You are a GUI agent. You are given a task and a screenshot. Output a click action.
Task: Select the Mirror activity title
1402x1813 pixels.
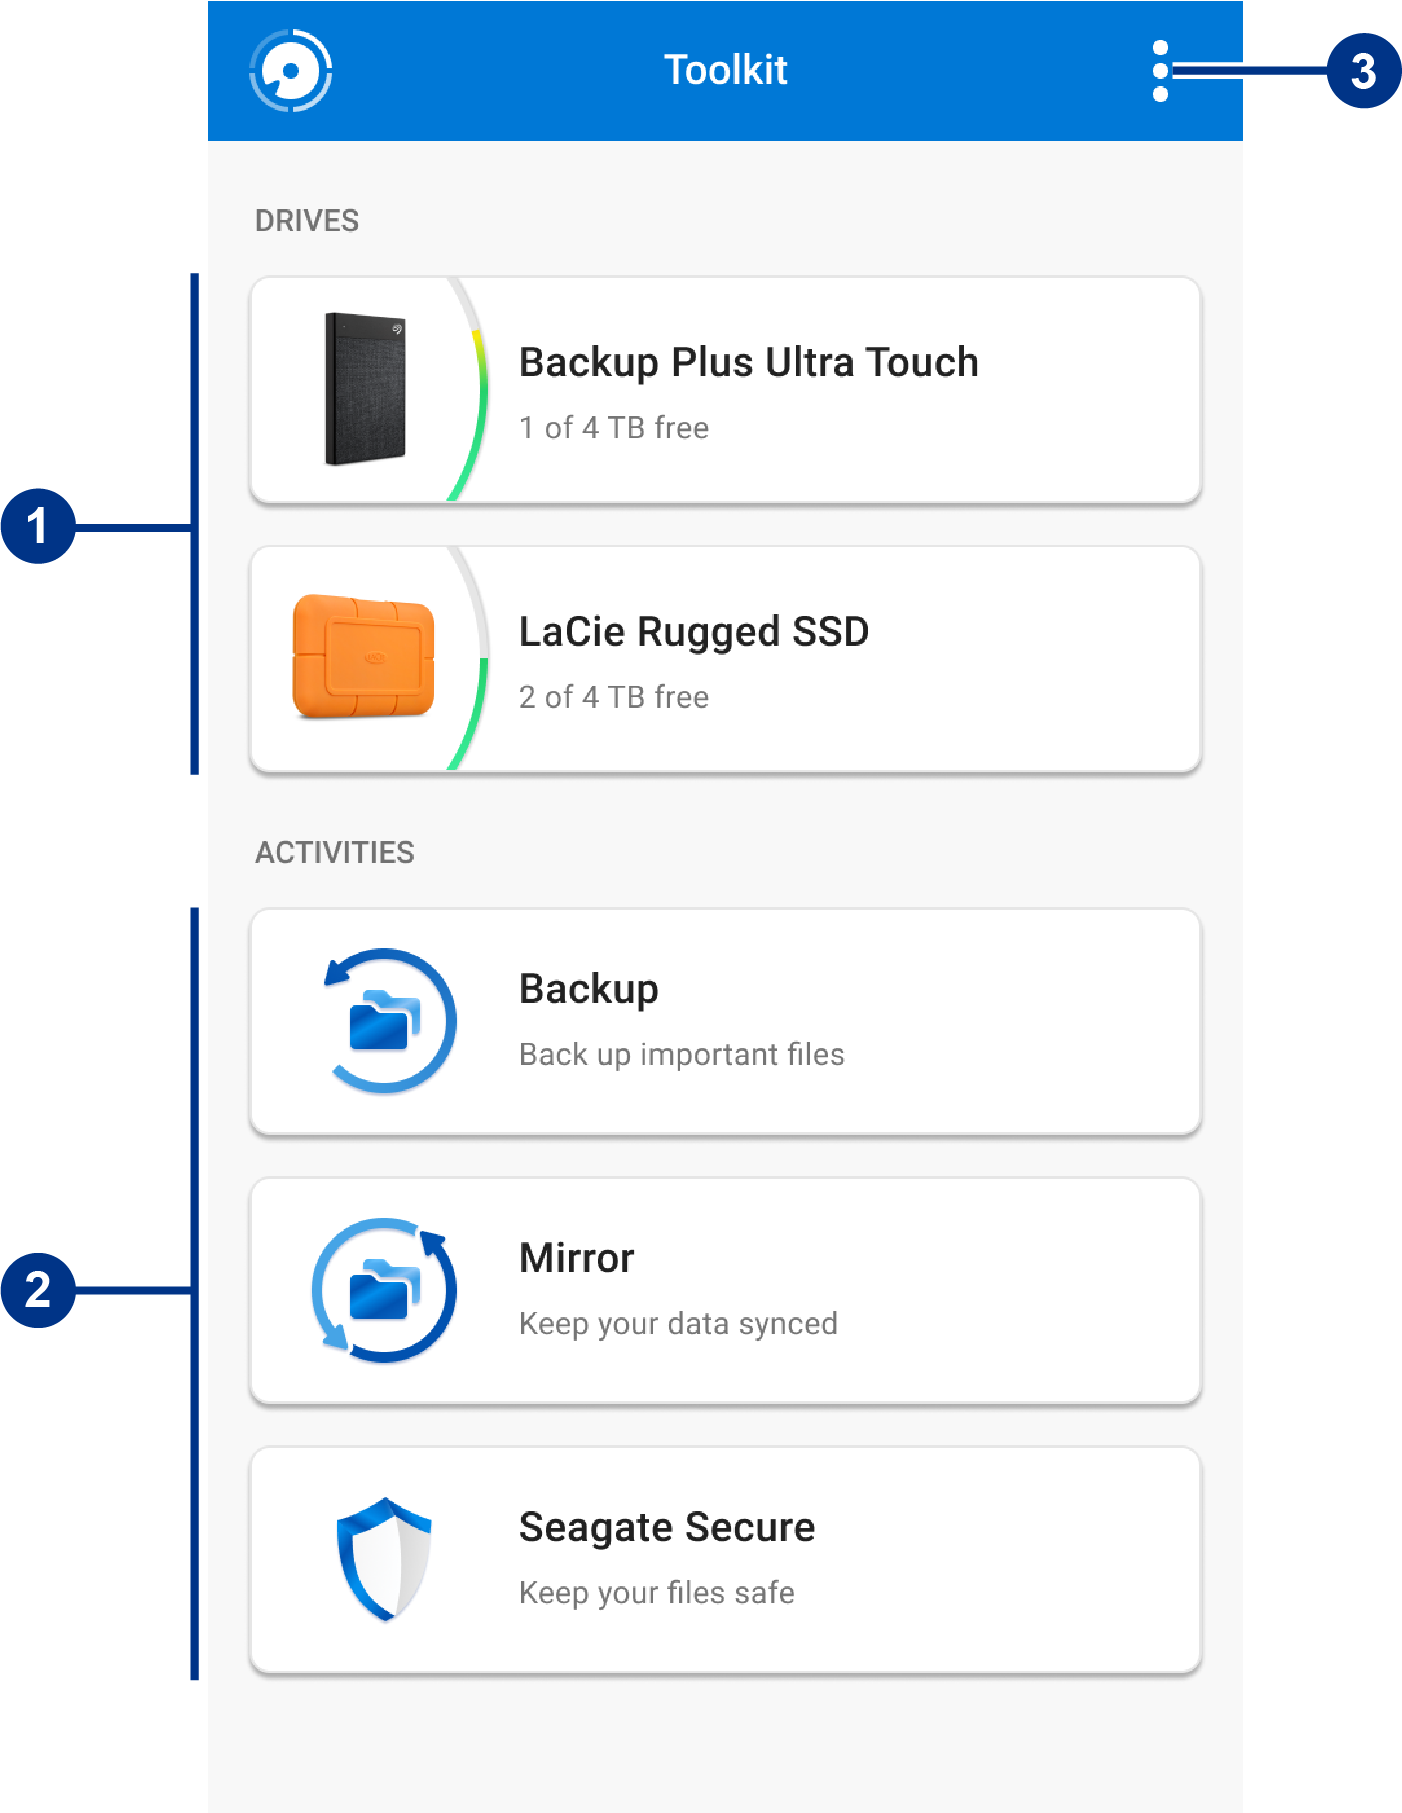click(577, 1257)
